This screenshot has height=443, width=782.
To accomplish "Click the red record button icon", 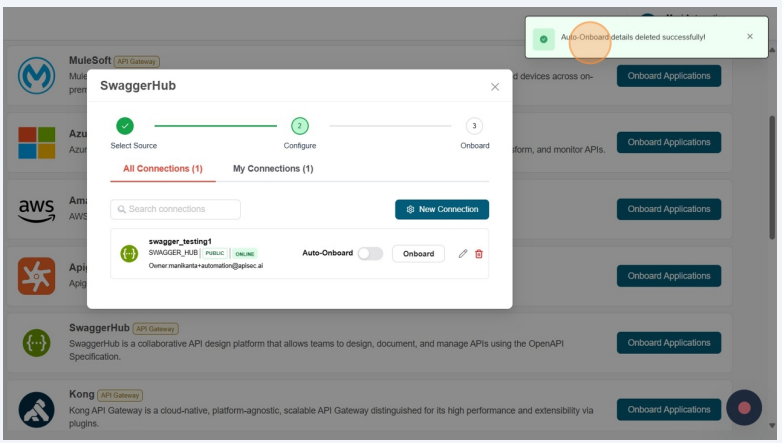I will (744, 407).
